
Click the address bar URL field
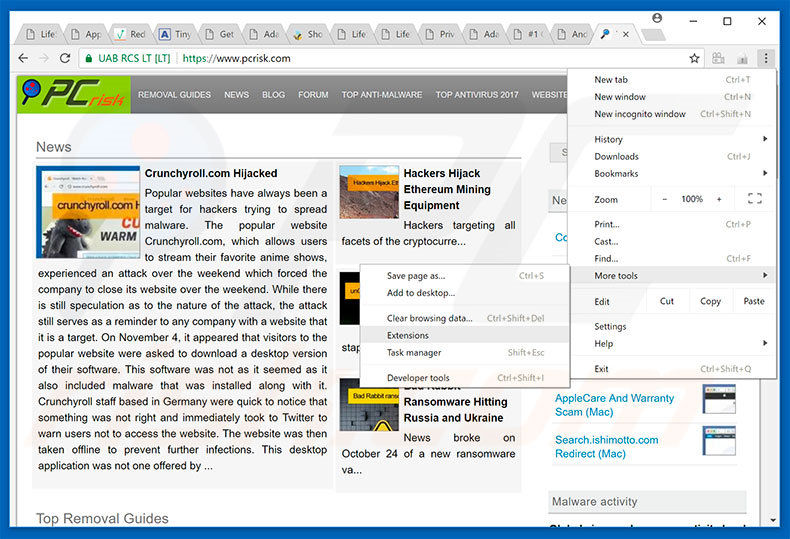pos(400,58)
